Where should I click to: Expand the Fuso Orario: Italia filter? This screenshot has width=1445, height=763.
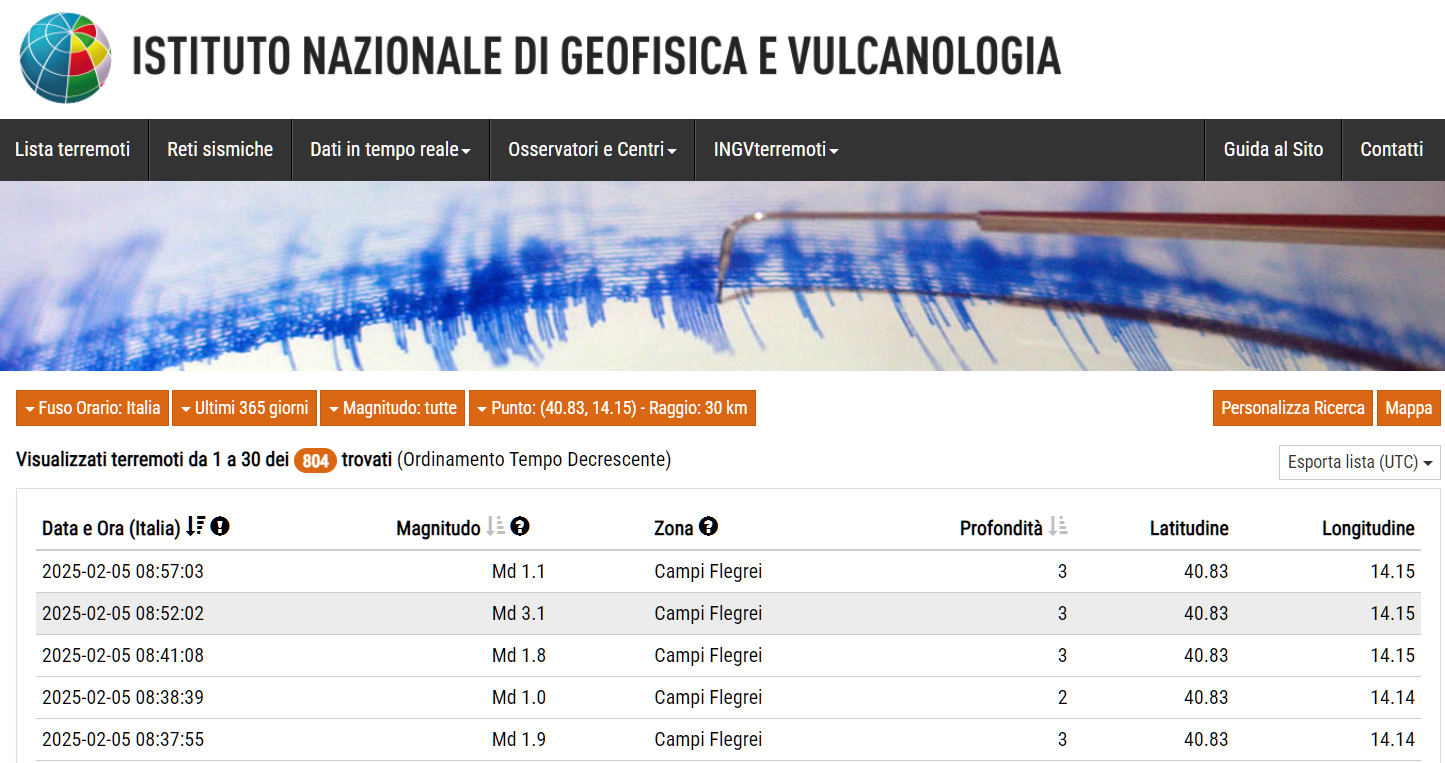click(x=91, y=407)
